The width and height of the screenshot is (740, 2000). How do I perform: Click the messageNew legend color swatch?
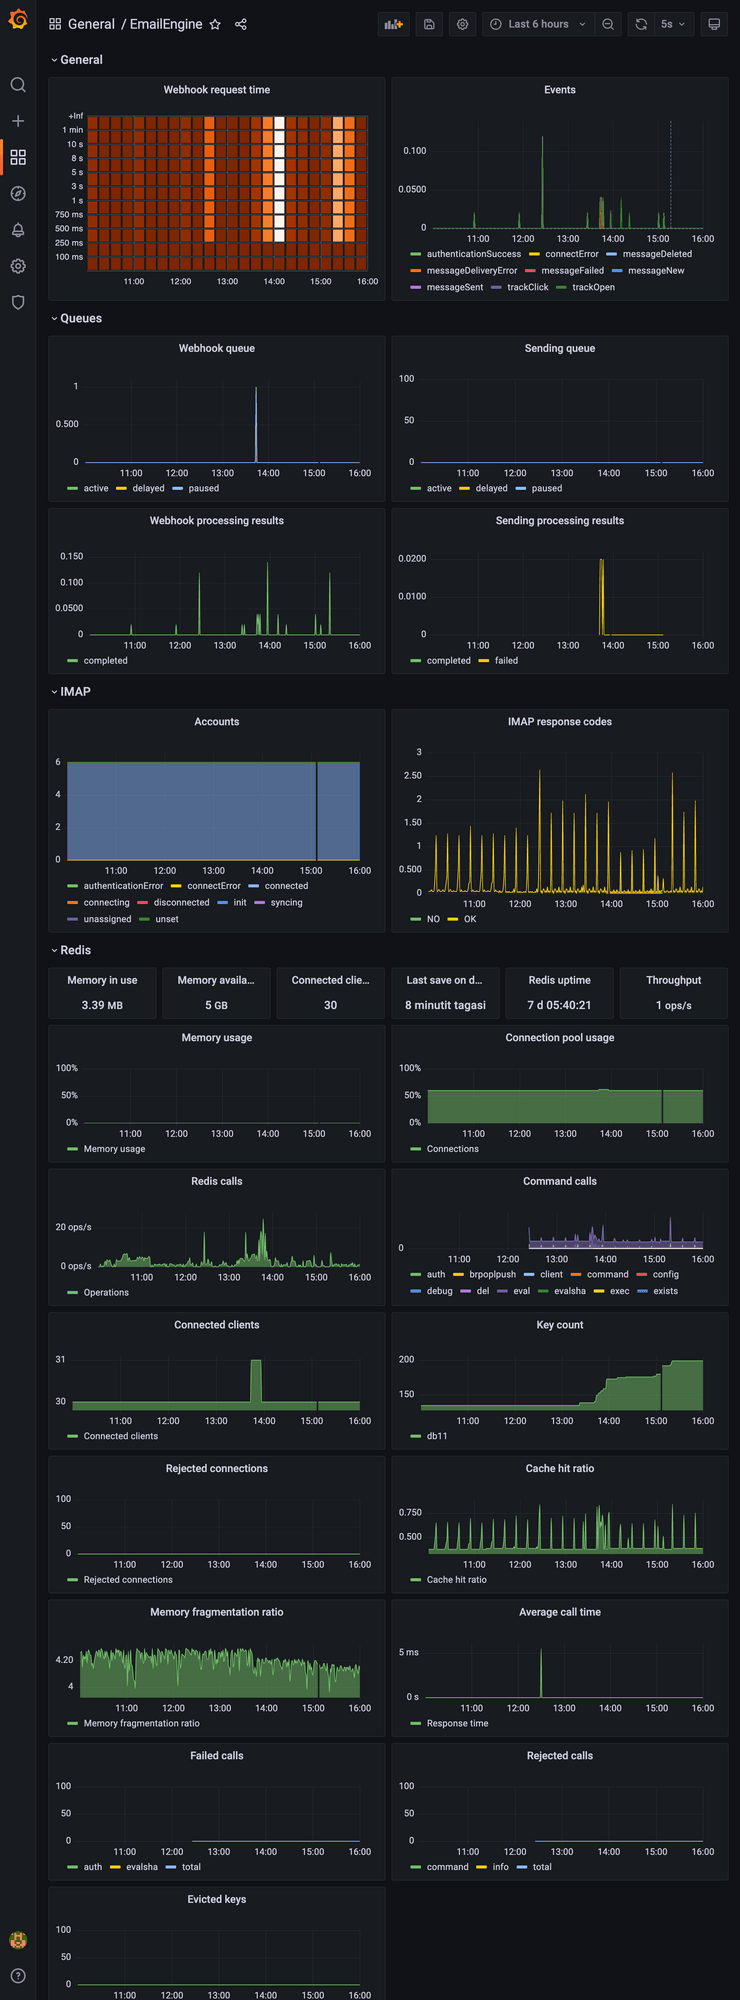coord(617,270)
